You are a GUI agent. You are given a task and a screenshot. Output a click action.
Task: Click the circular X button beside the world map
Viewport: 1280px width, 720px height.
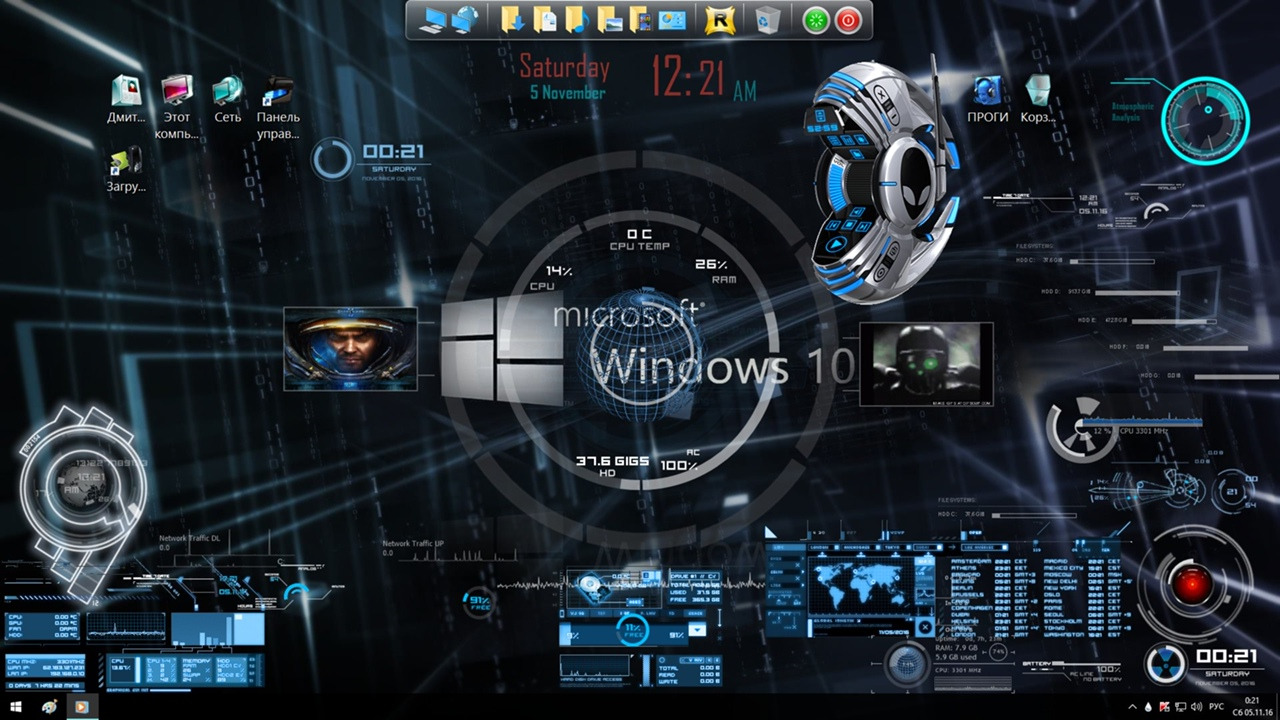(925, 628)
